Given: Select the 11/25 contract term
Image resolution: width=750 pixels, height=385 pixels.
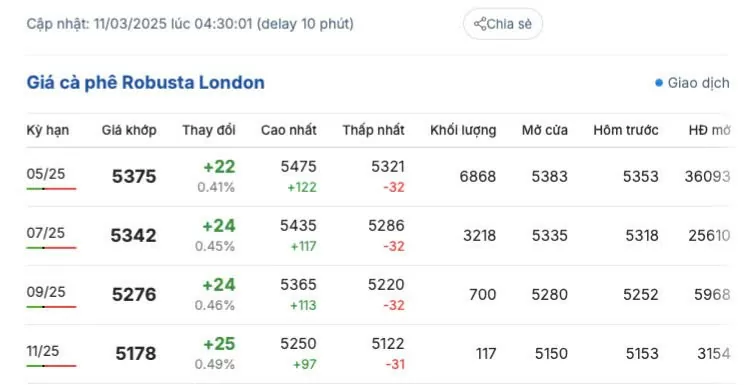Looking at the screenshot, I should coord(43,351).
